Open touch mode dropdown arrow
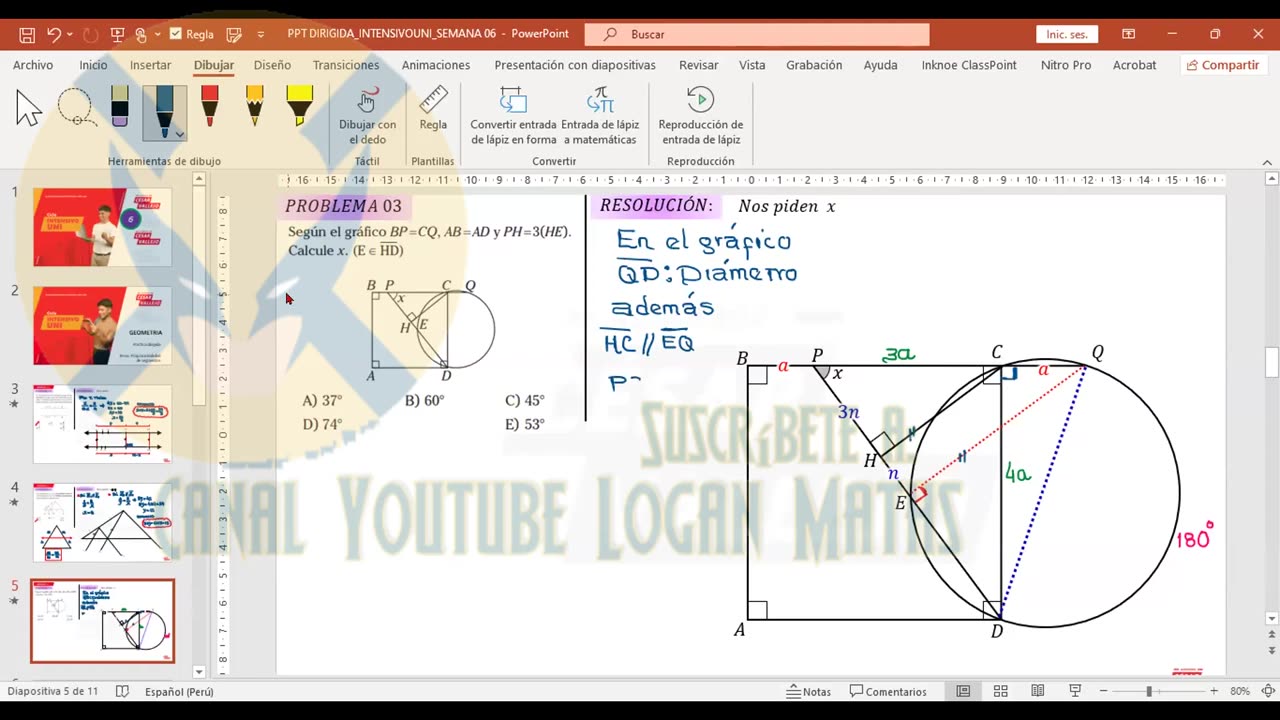The width and height of the screenshot is (1280, 720). [158, 34]
